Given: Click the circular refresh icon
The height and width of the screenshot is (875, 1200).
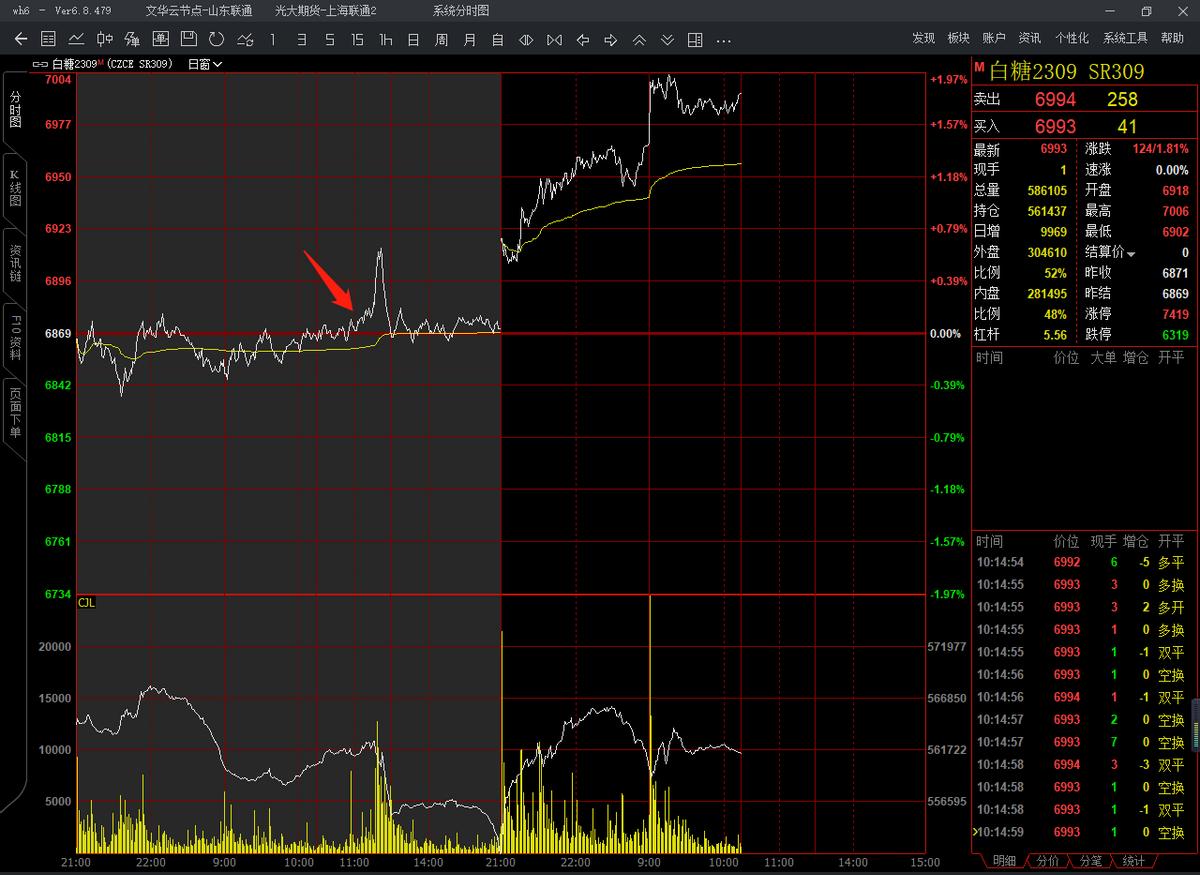Looking at the screenshot, I should click(216, 40).
